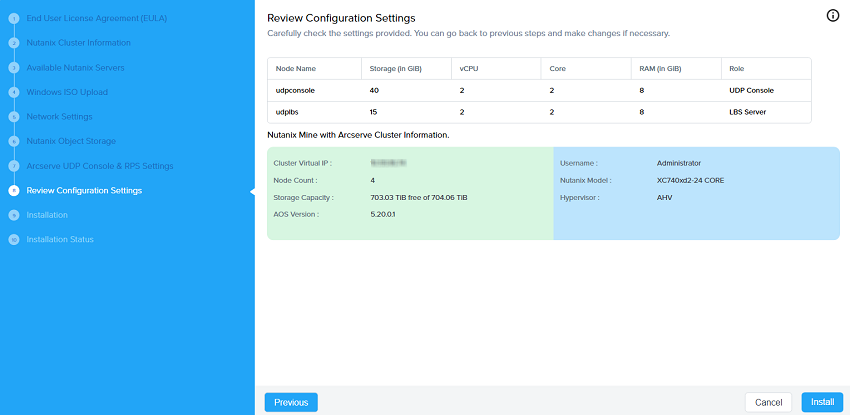The image size is (850, 415).
Task: Select step 4 circle for Windows ISO Upload
Action: (14, 93)
